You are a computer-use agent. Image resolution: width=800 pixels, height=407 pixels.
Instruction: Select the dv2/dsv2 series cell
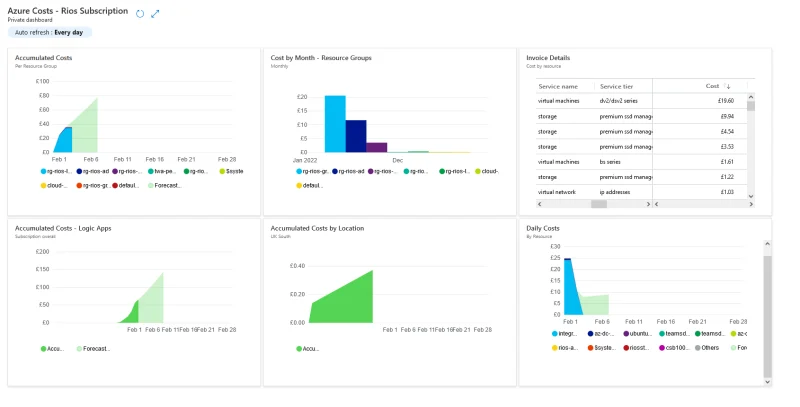point(618,101)
